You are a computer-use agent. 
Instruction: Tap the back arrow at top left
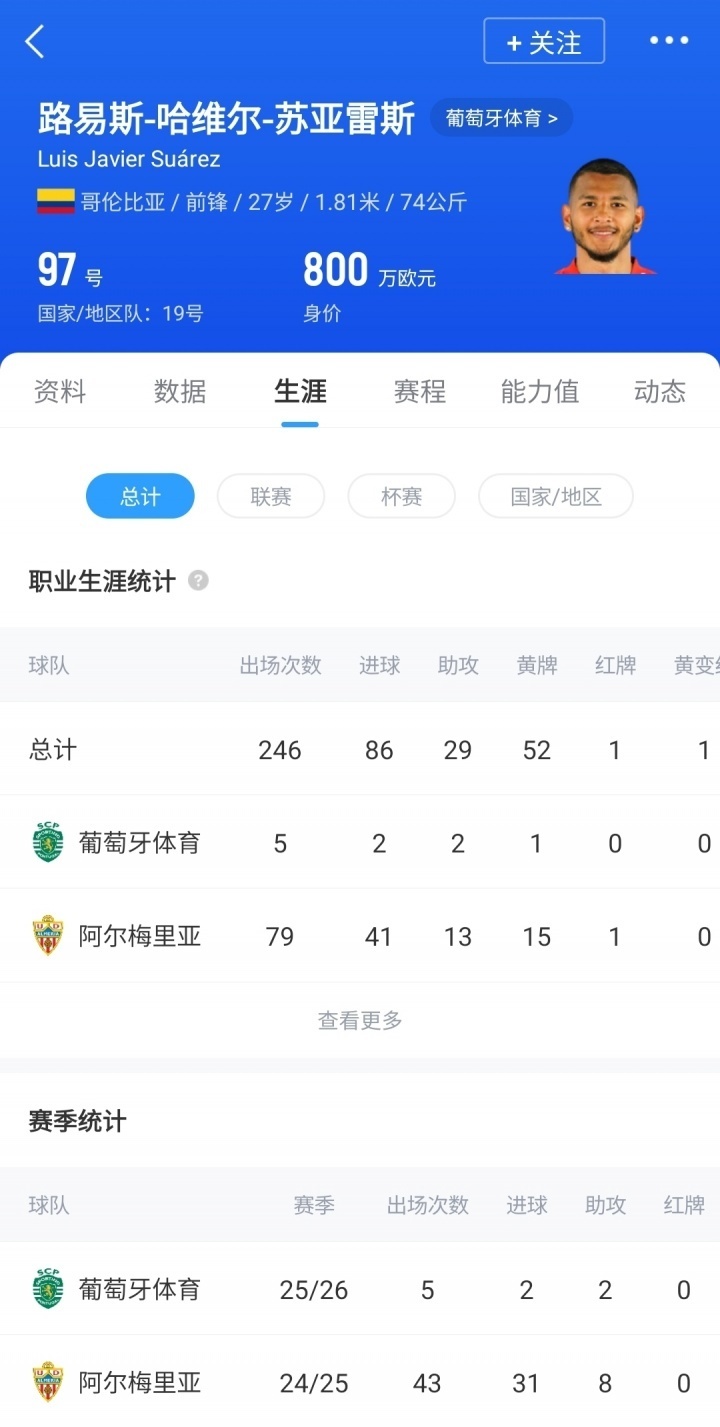pos(36,42)
